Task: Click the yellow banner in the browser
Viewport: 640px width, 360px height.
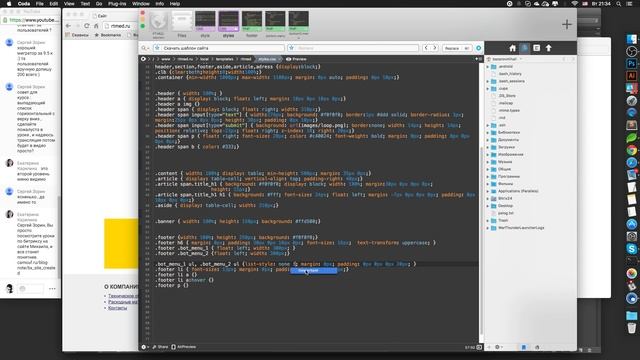Action: point(121,244)
